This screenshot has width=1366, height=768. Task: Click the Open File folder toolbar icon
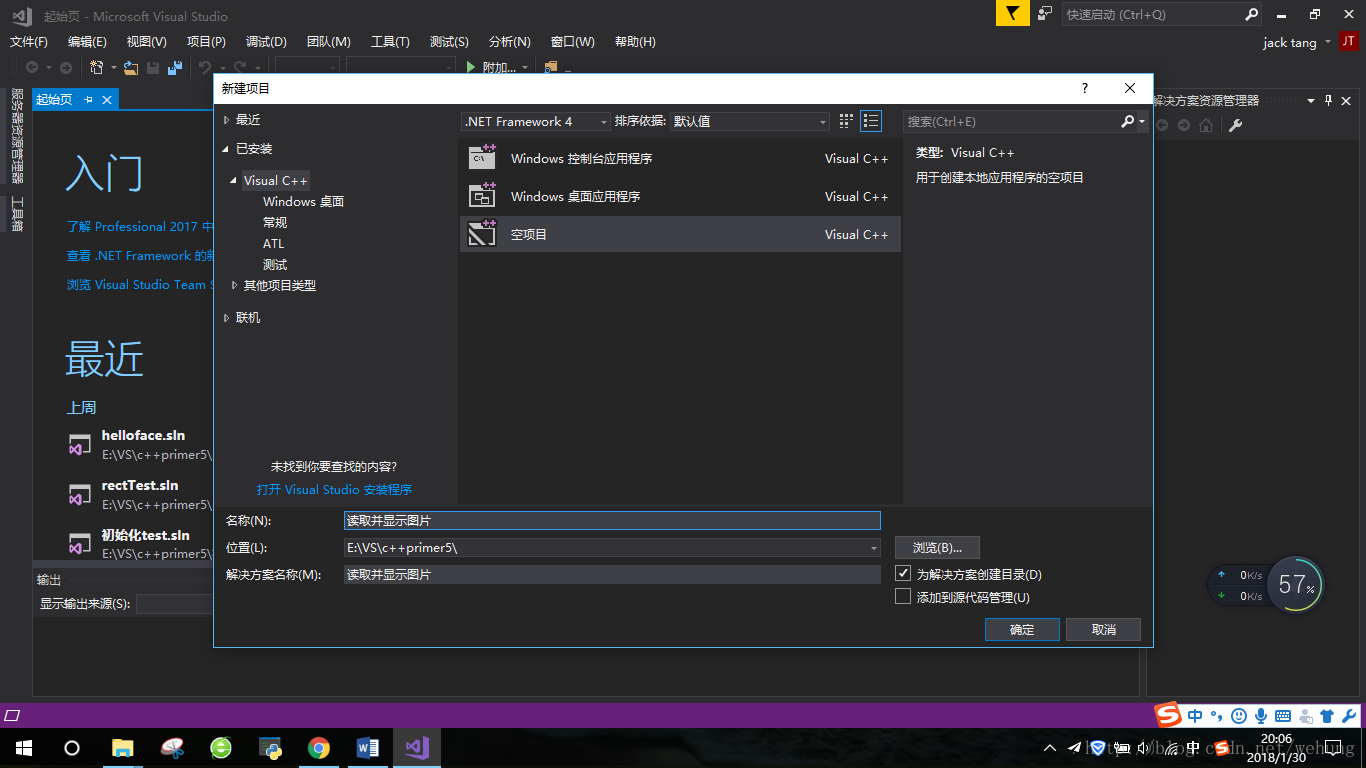(131, 67)
